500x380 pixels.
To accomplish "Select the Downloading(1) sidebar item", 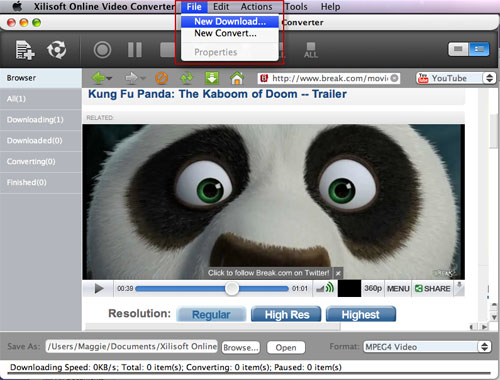I will (41, 120).
